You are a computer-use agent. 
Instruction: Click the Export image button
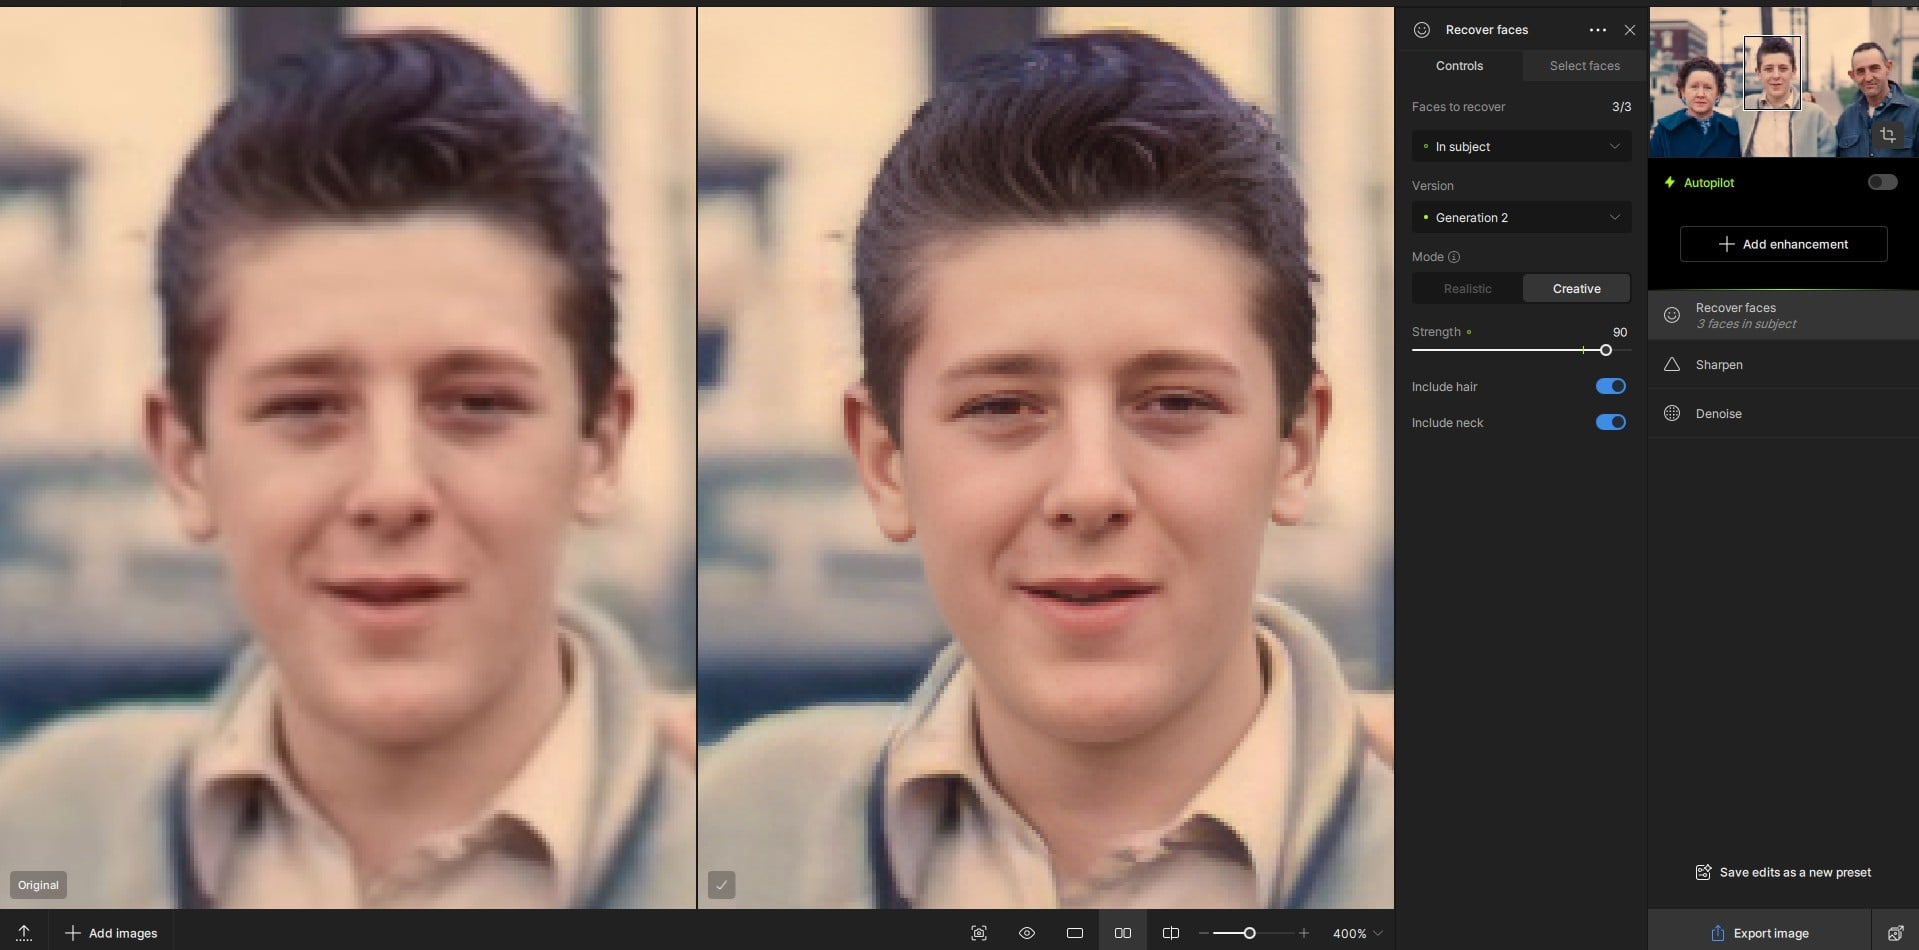coord(1759,933)
